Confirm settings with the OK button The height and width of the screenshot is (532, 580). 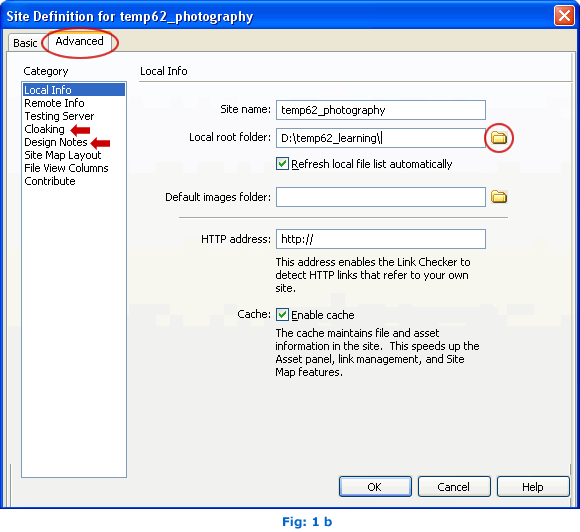point(375,486)
